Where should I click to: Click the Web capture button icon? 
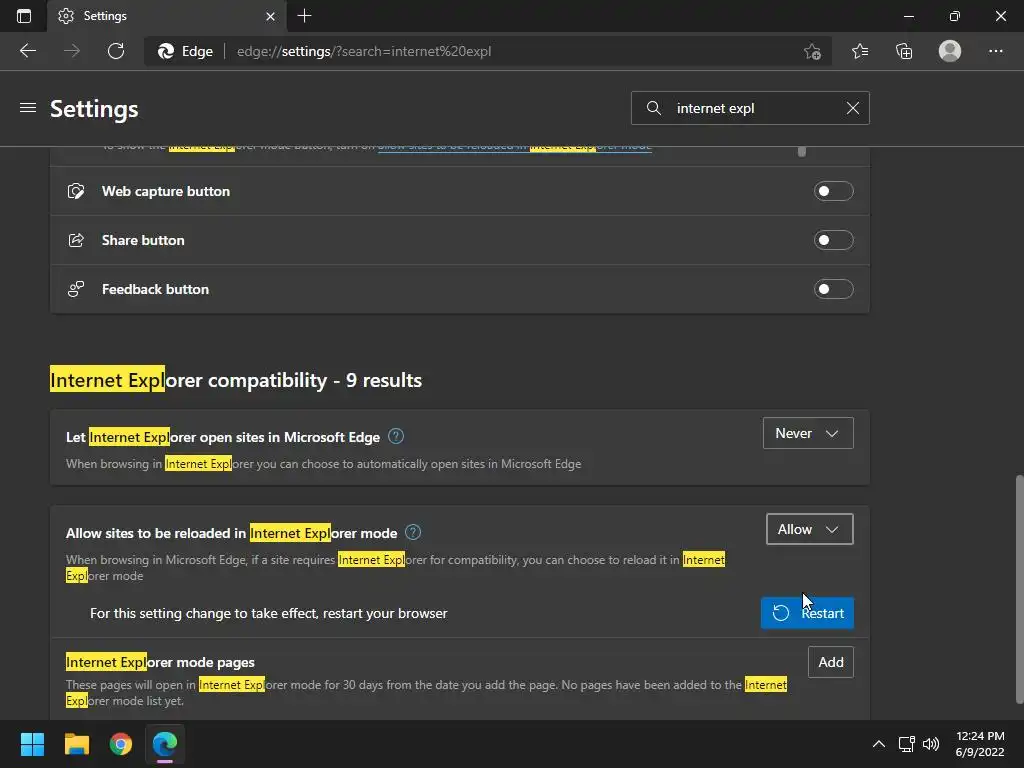(76, 191)
